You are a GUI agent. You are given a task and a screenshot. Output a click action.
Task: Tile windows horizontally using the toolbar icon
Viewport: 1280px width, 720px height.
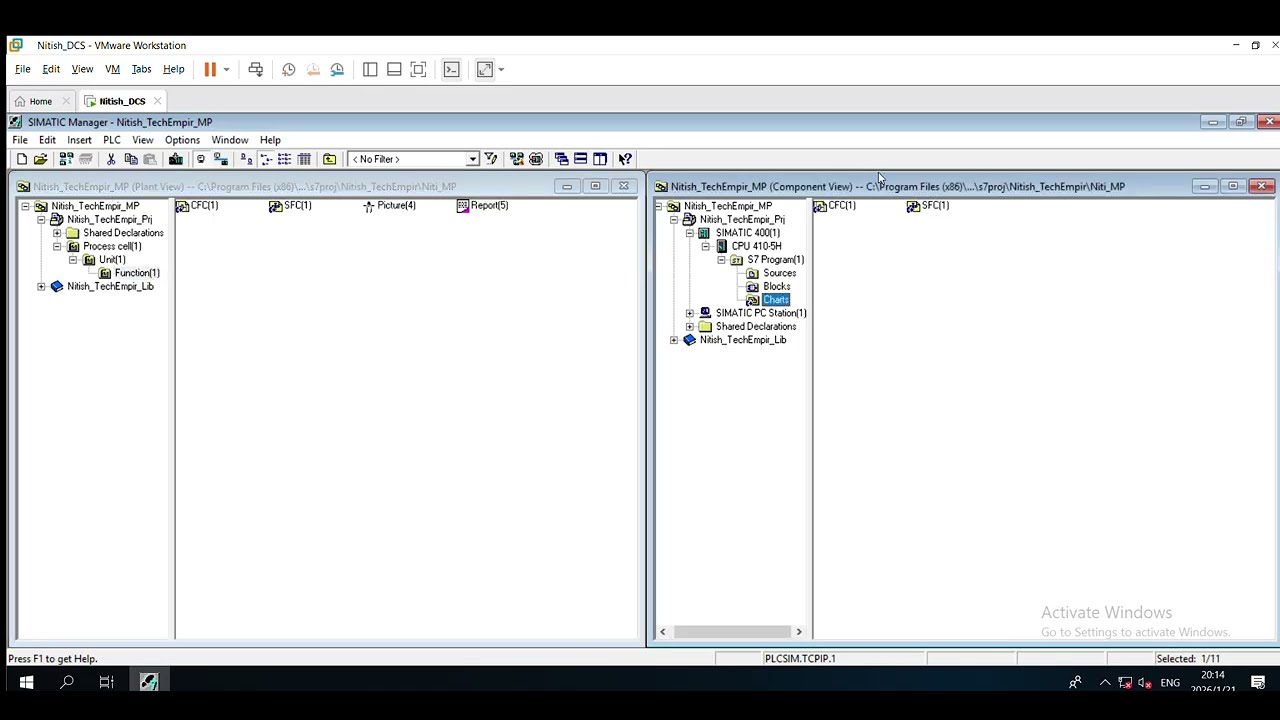point(580,159)
